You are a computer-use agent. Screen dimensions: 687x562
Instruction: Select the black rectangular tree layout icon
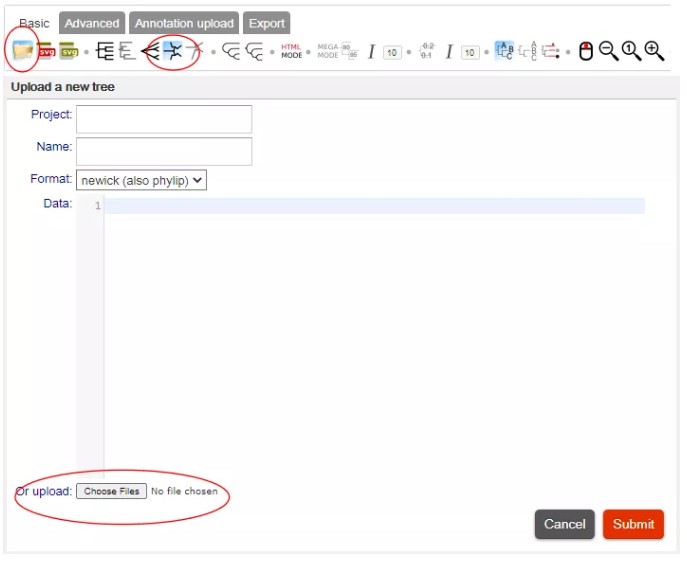click(104, 51)
